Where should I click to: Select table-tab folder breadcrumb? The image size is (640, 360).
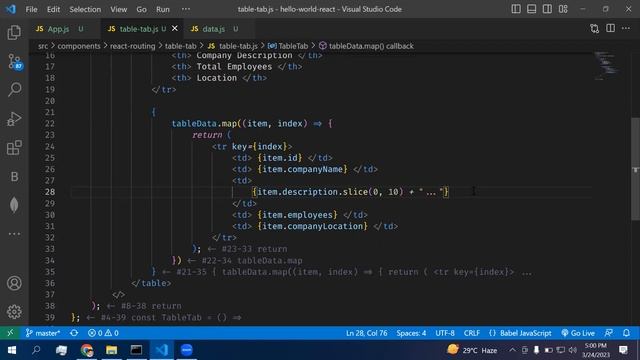point(180,46)
